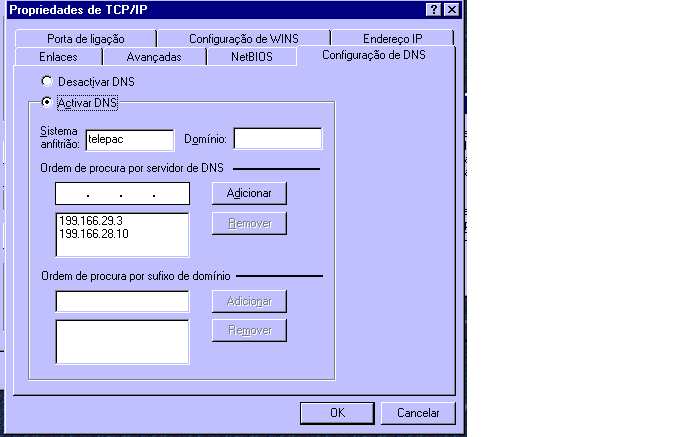700x437 pixels.
Task: Click Adicionar for DNS server
Action: 249,193
